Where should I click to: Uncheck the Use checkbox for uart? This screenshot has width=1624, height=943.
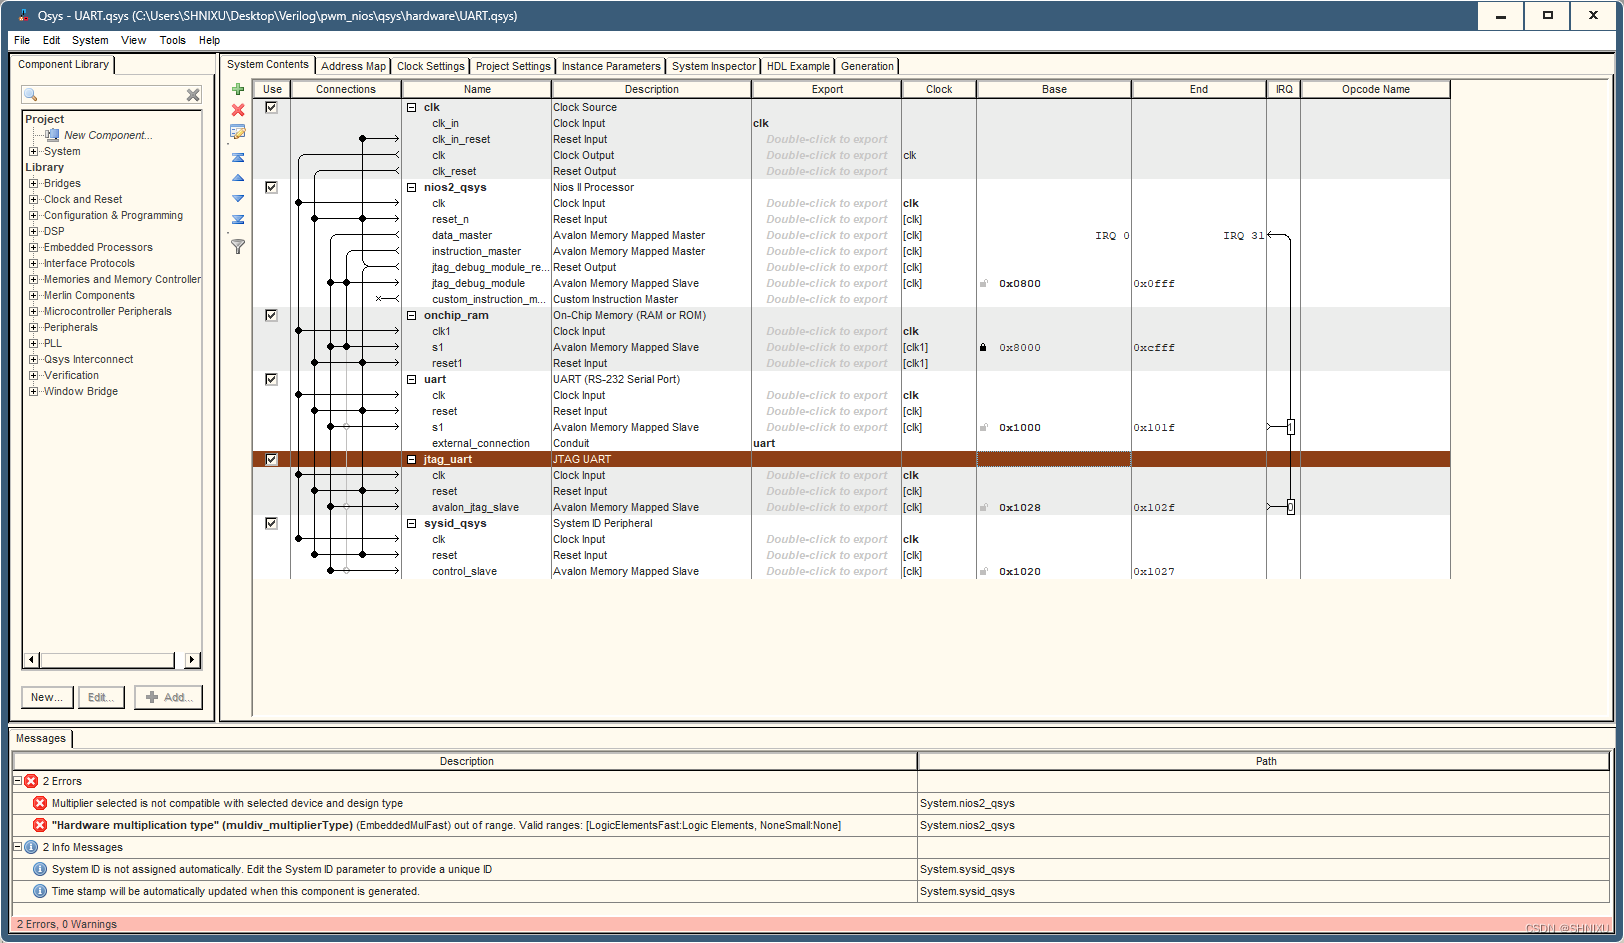[271, 379]
